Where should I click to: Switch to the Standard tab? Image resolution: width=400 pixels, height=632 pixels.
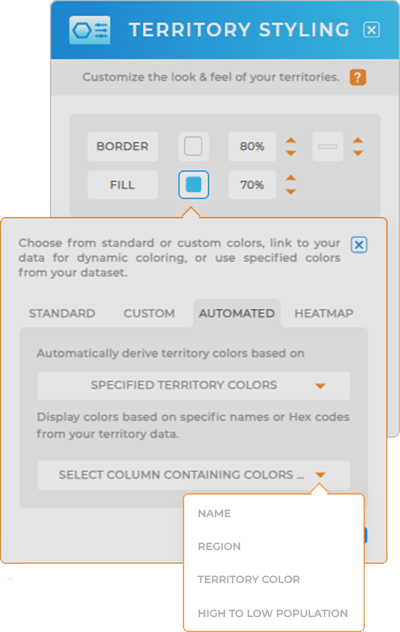coord(62,313)
